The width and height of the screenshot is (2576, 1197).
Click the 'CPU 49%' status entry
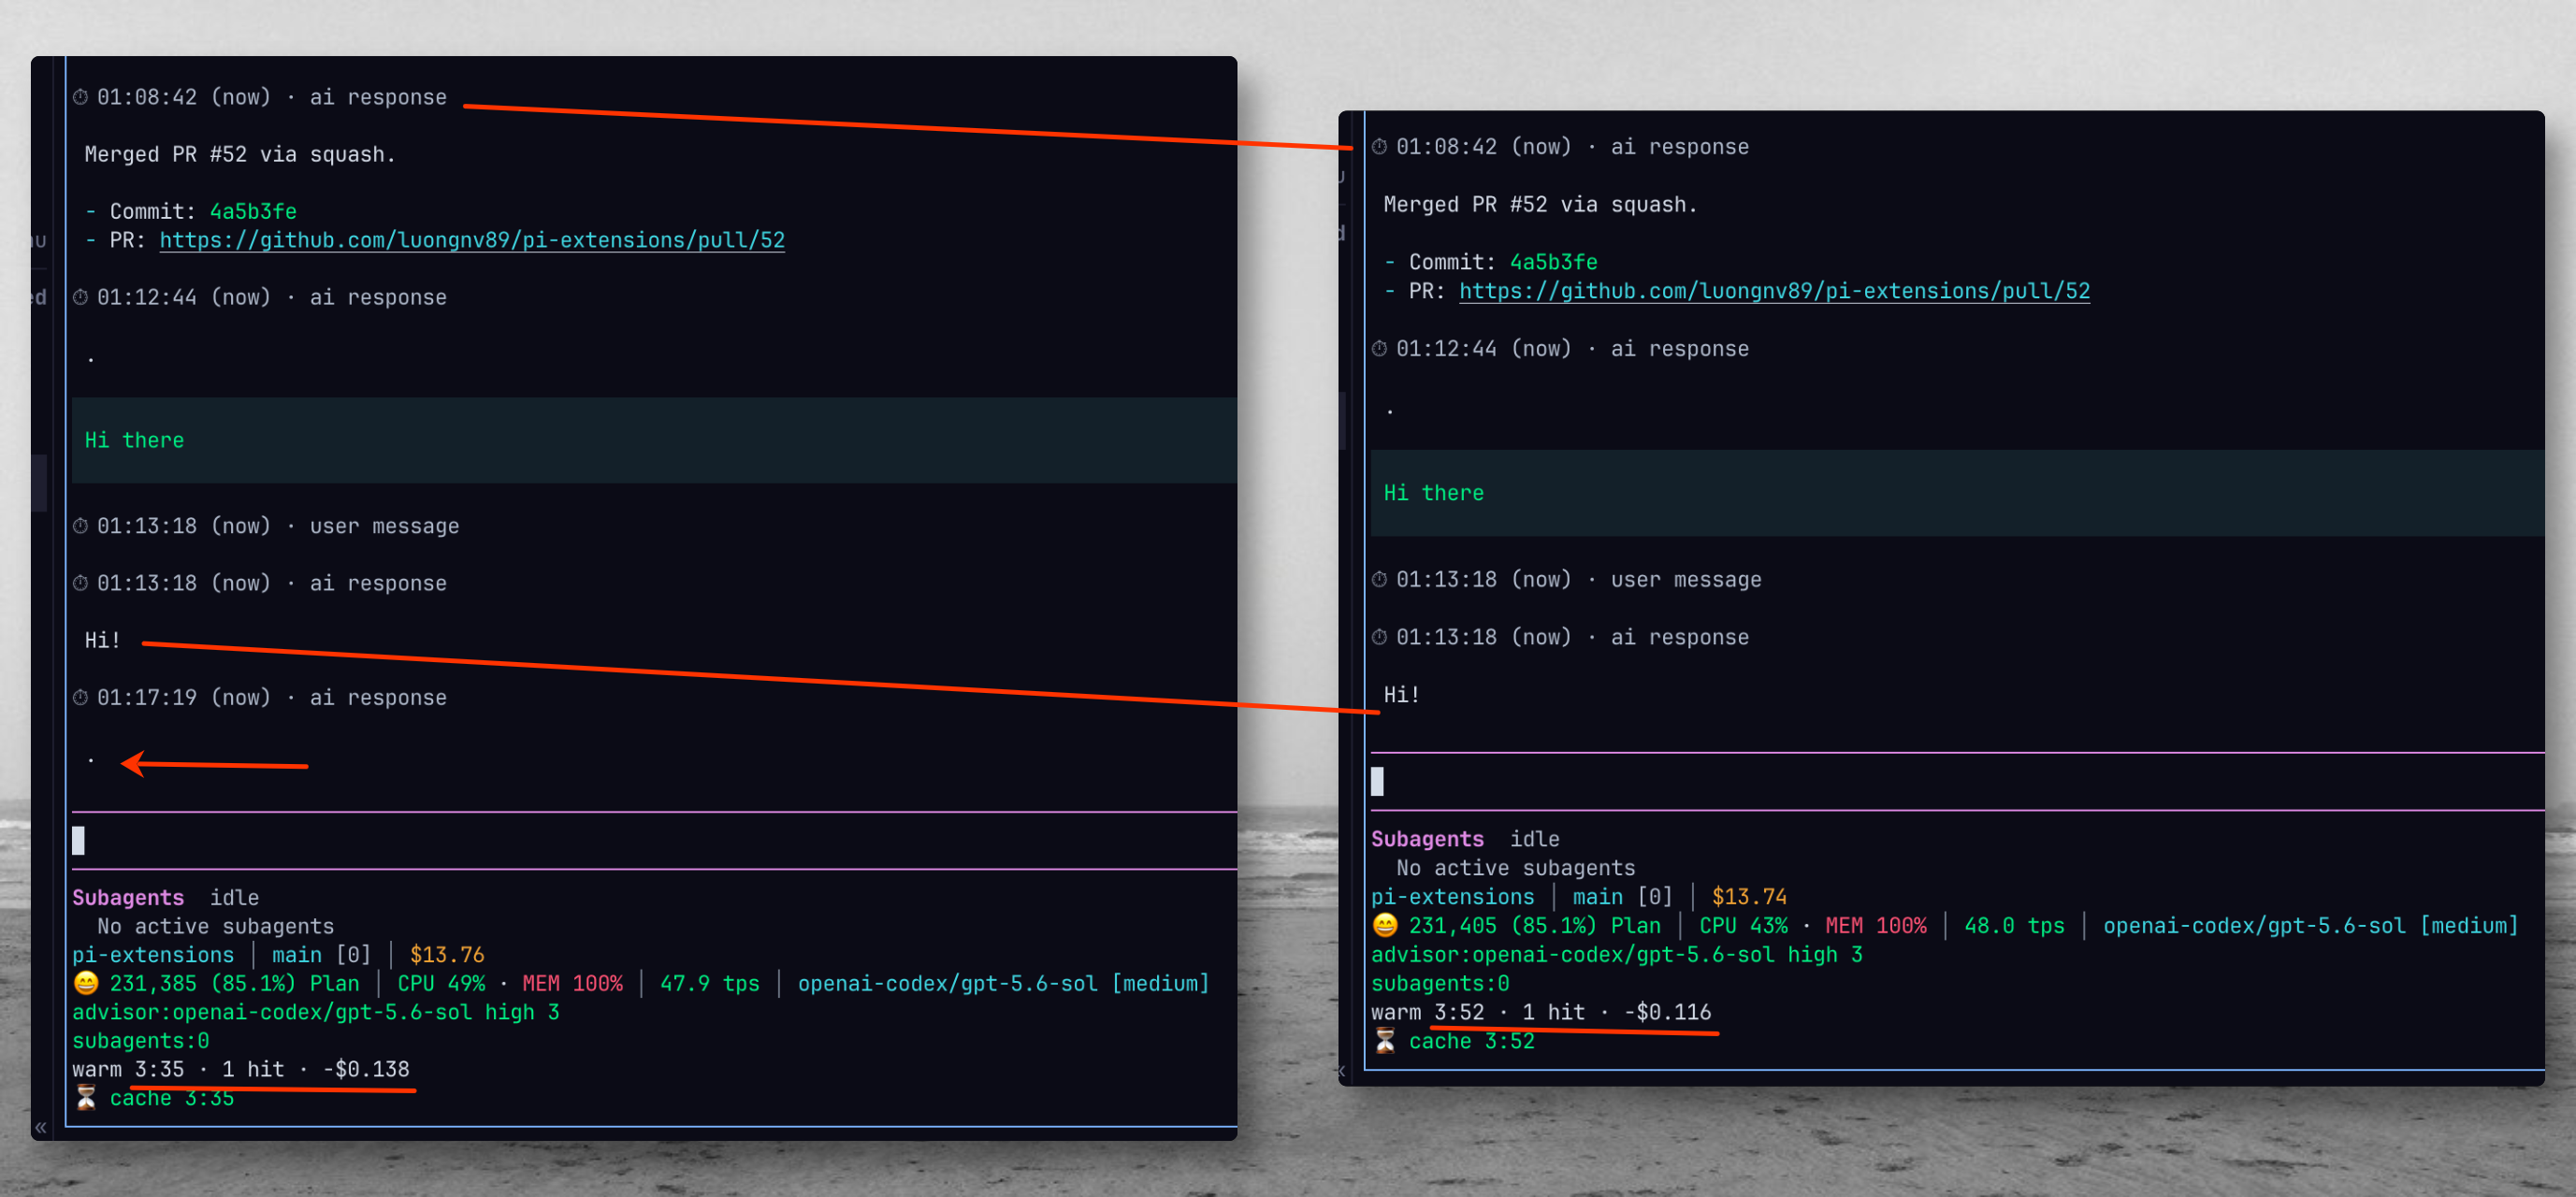point(441,983)
